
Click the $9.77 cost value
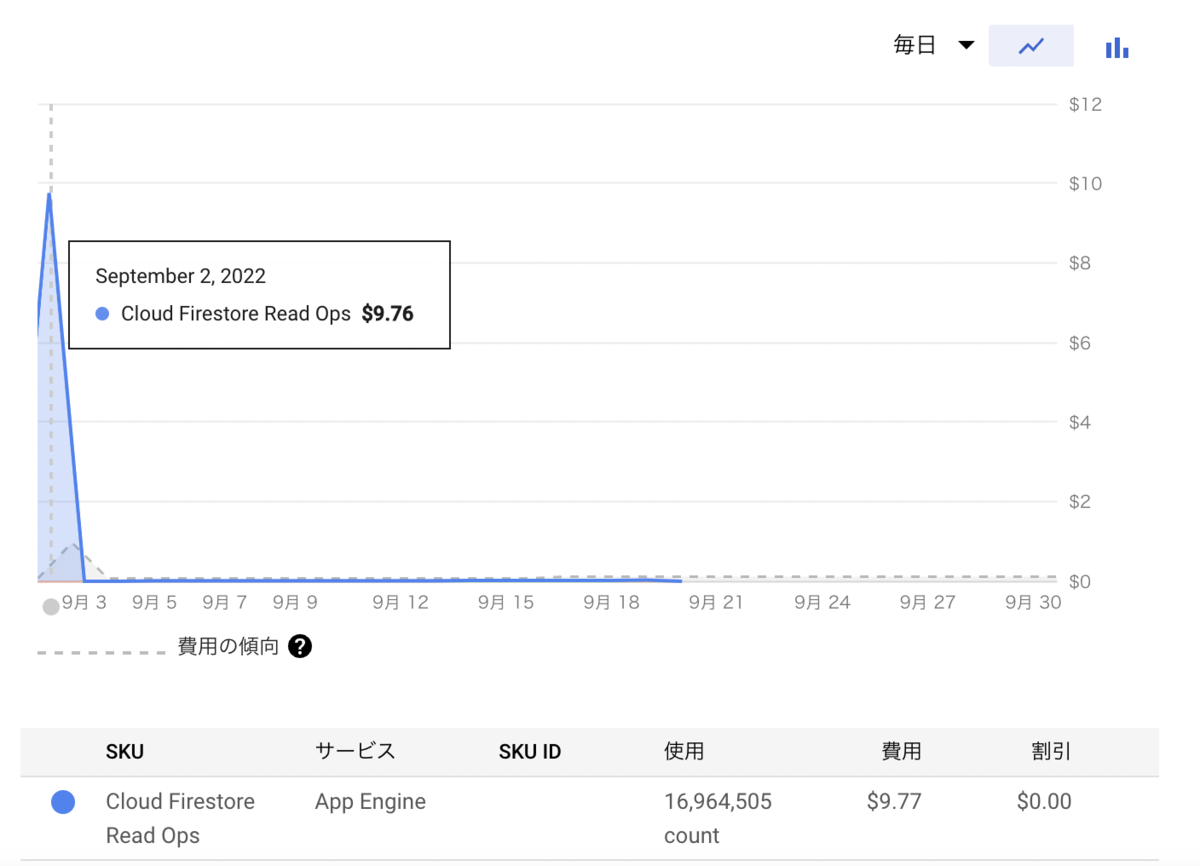(894, 801)
